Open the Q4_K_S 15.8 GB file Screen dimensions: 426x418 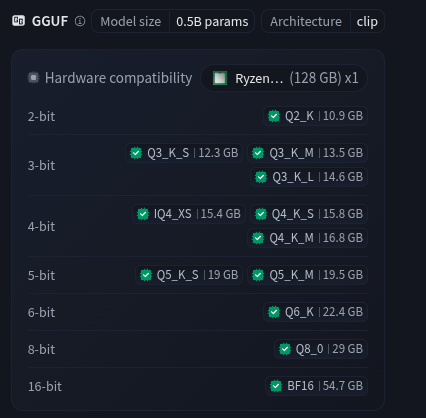click(x=309, y=214)
